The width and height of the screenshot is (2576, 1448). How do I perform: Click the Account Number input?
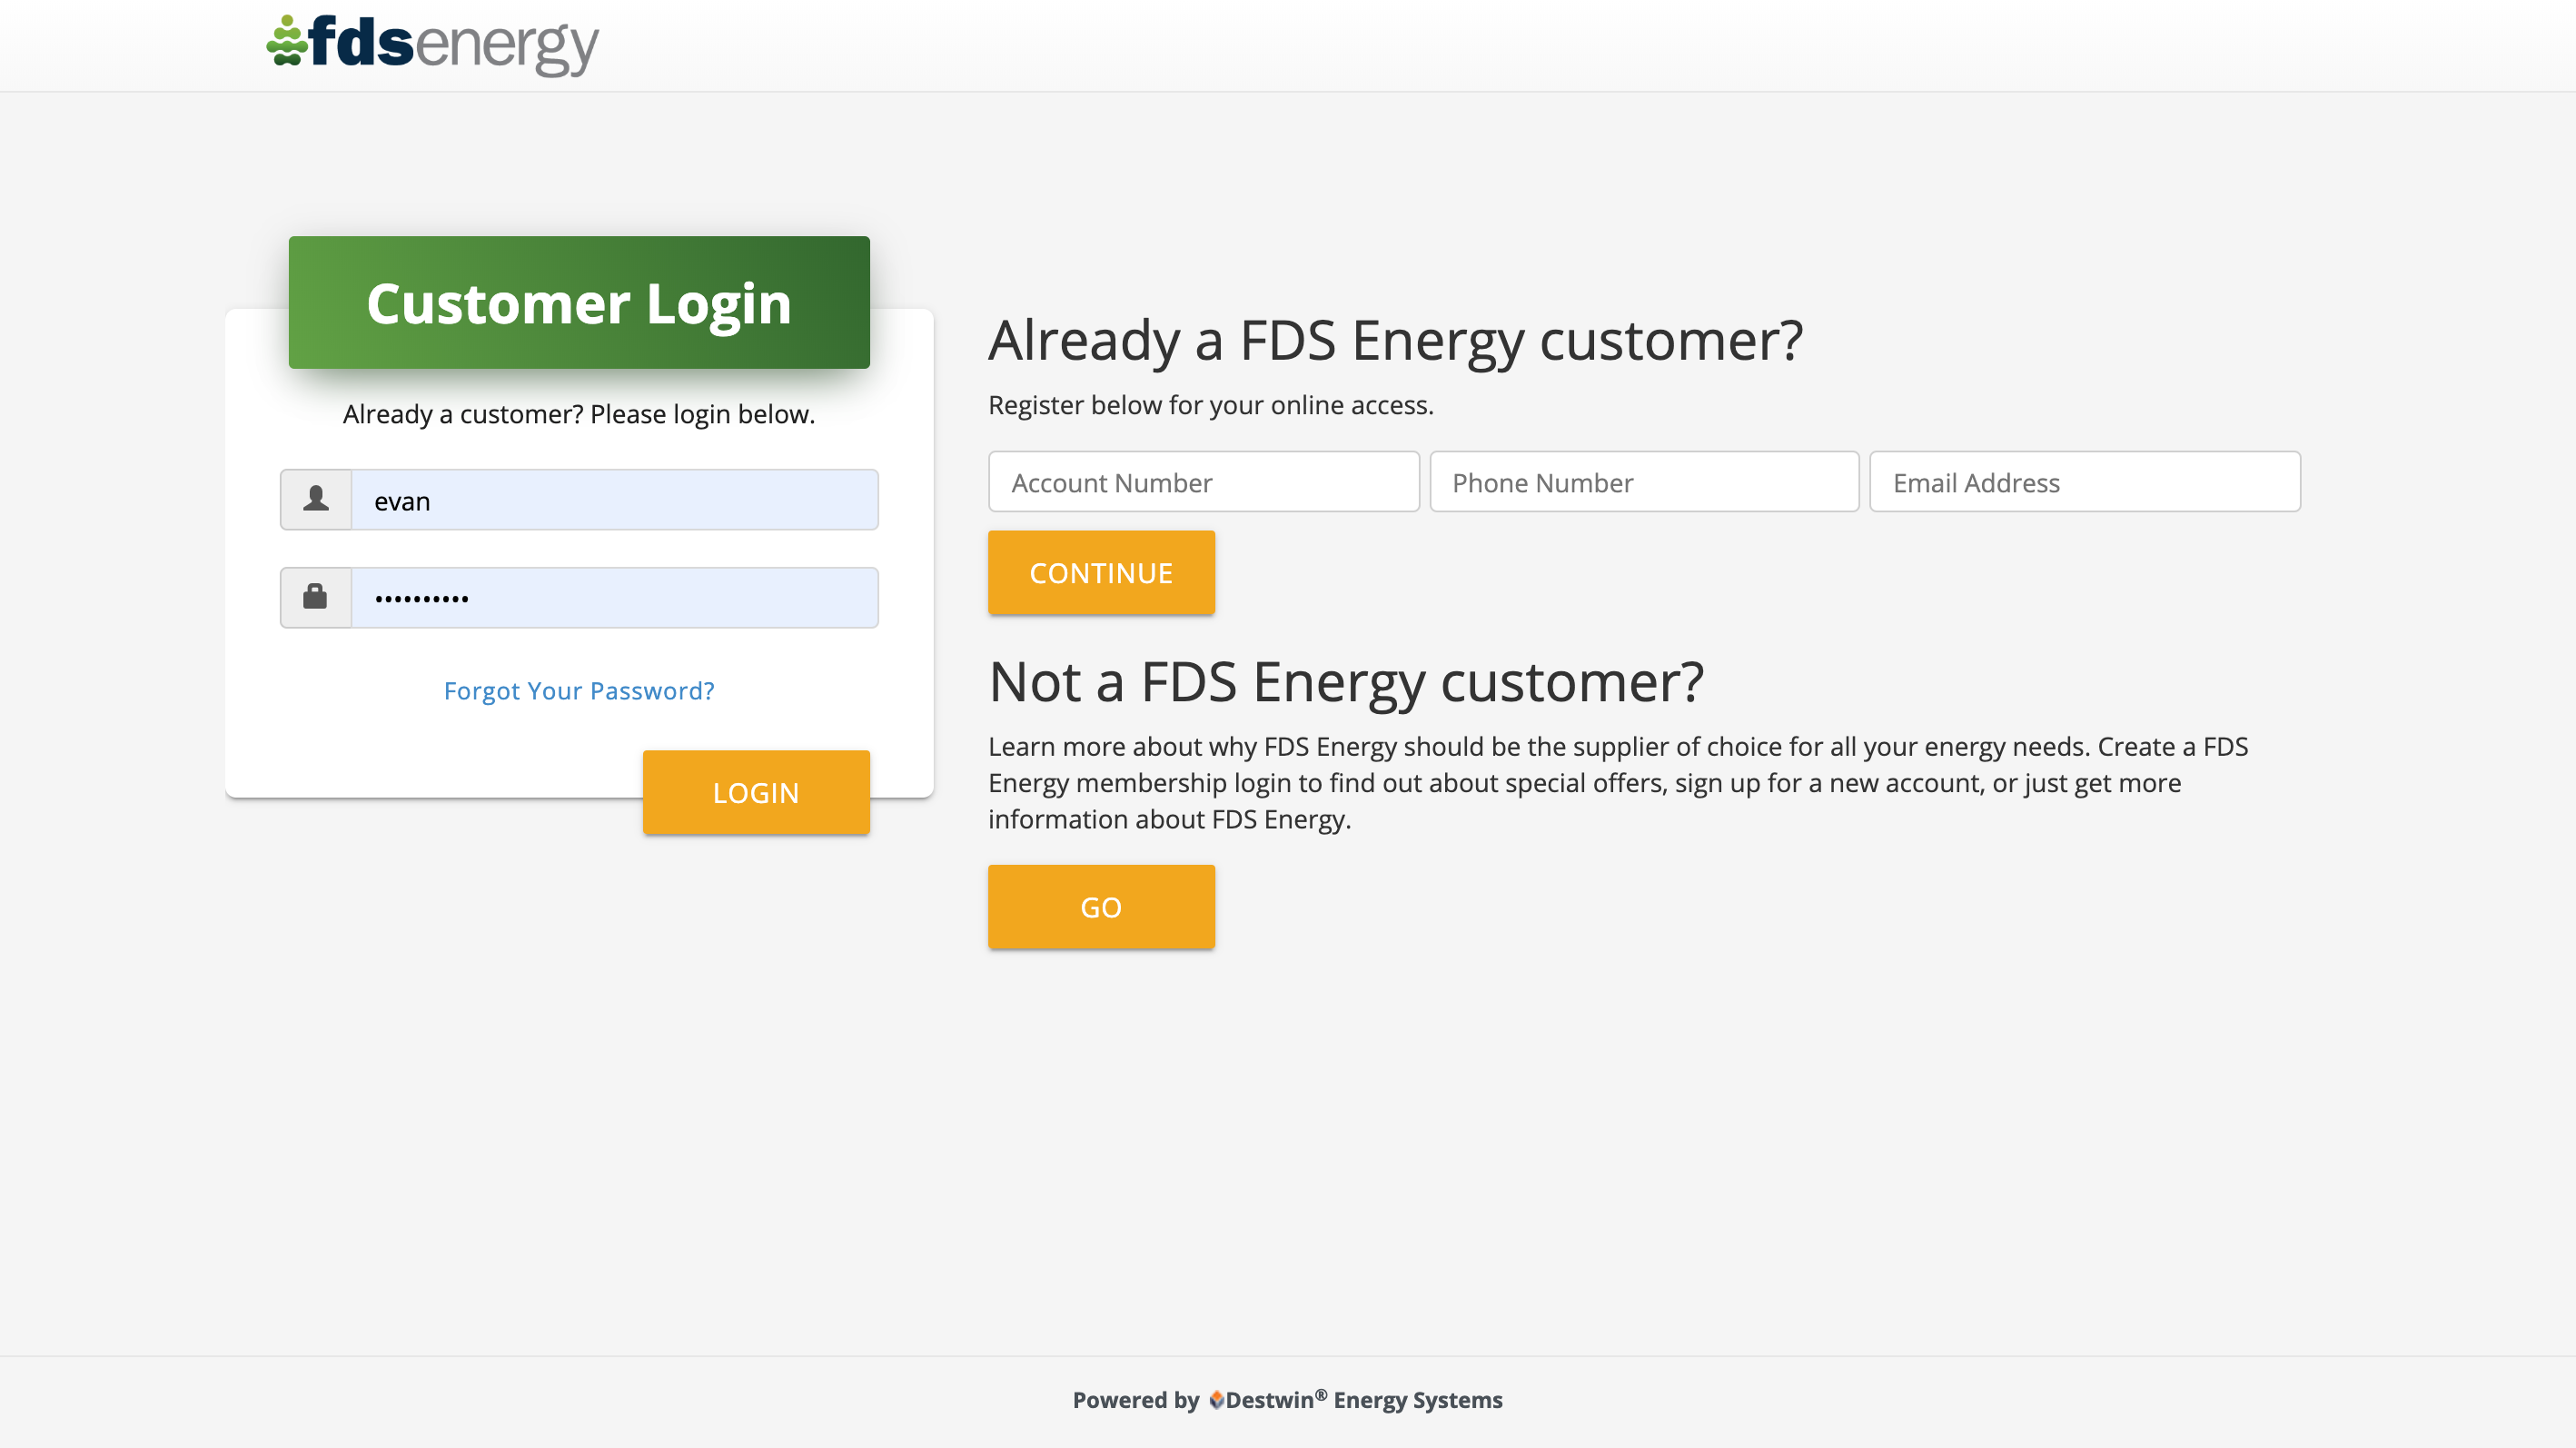(x=1203, y=482)
